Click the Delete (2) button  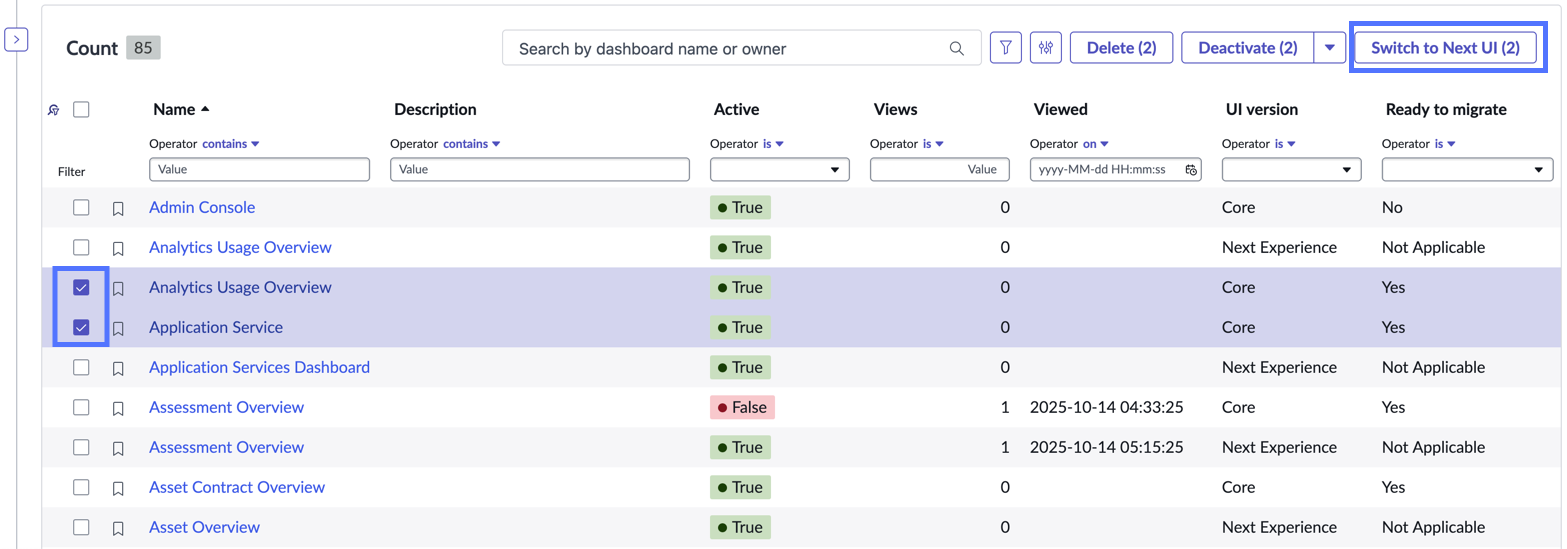tap(1121, 48)
